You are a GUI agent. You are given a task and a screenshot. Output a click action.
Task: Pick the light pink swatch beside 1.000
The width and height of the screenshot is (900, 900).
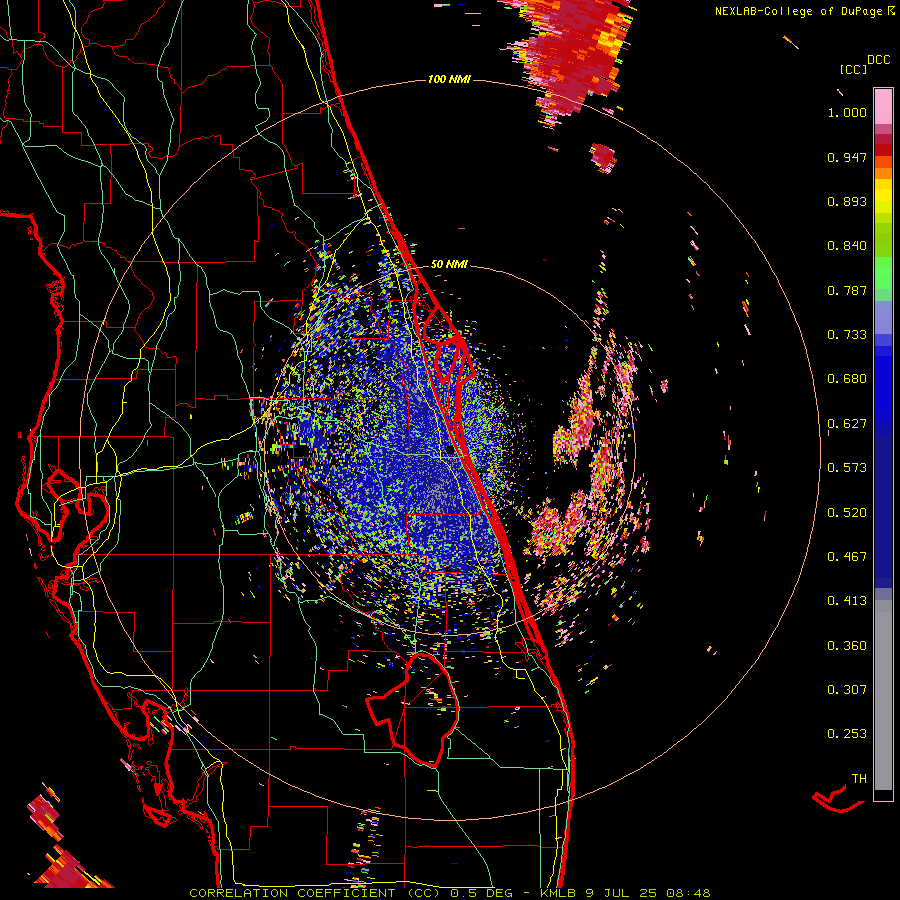pos(883,107)
